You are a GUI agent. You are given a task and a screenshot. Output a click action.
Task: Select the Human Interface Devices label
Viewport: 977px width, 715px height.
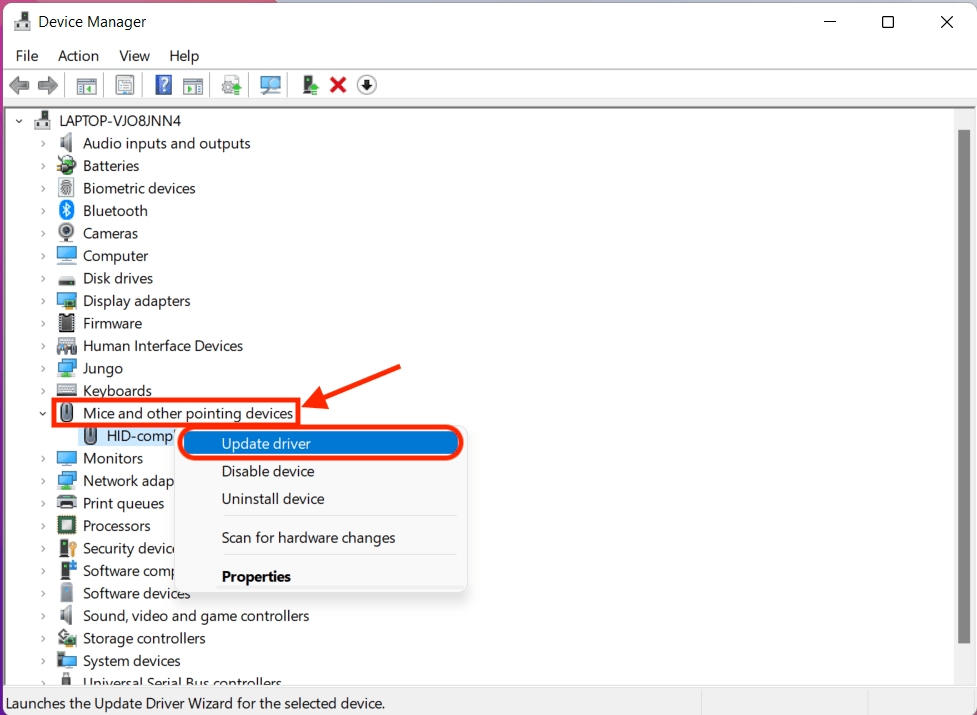coord(163,346)
